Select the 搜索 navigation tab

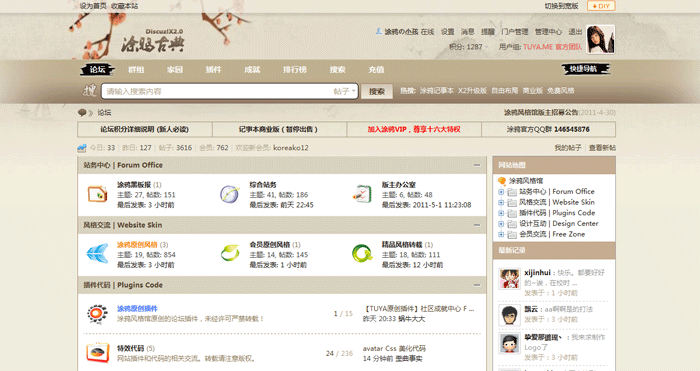(x=338, y=70)
